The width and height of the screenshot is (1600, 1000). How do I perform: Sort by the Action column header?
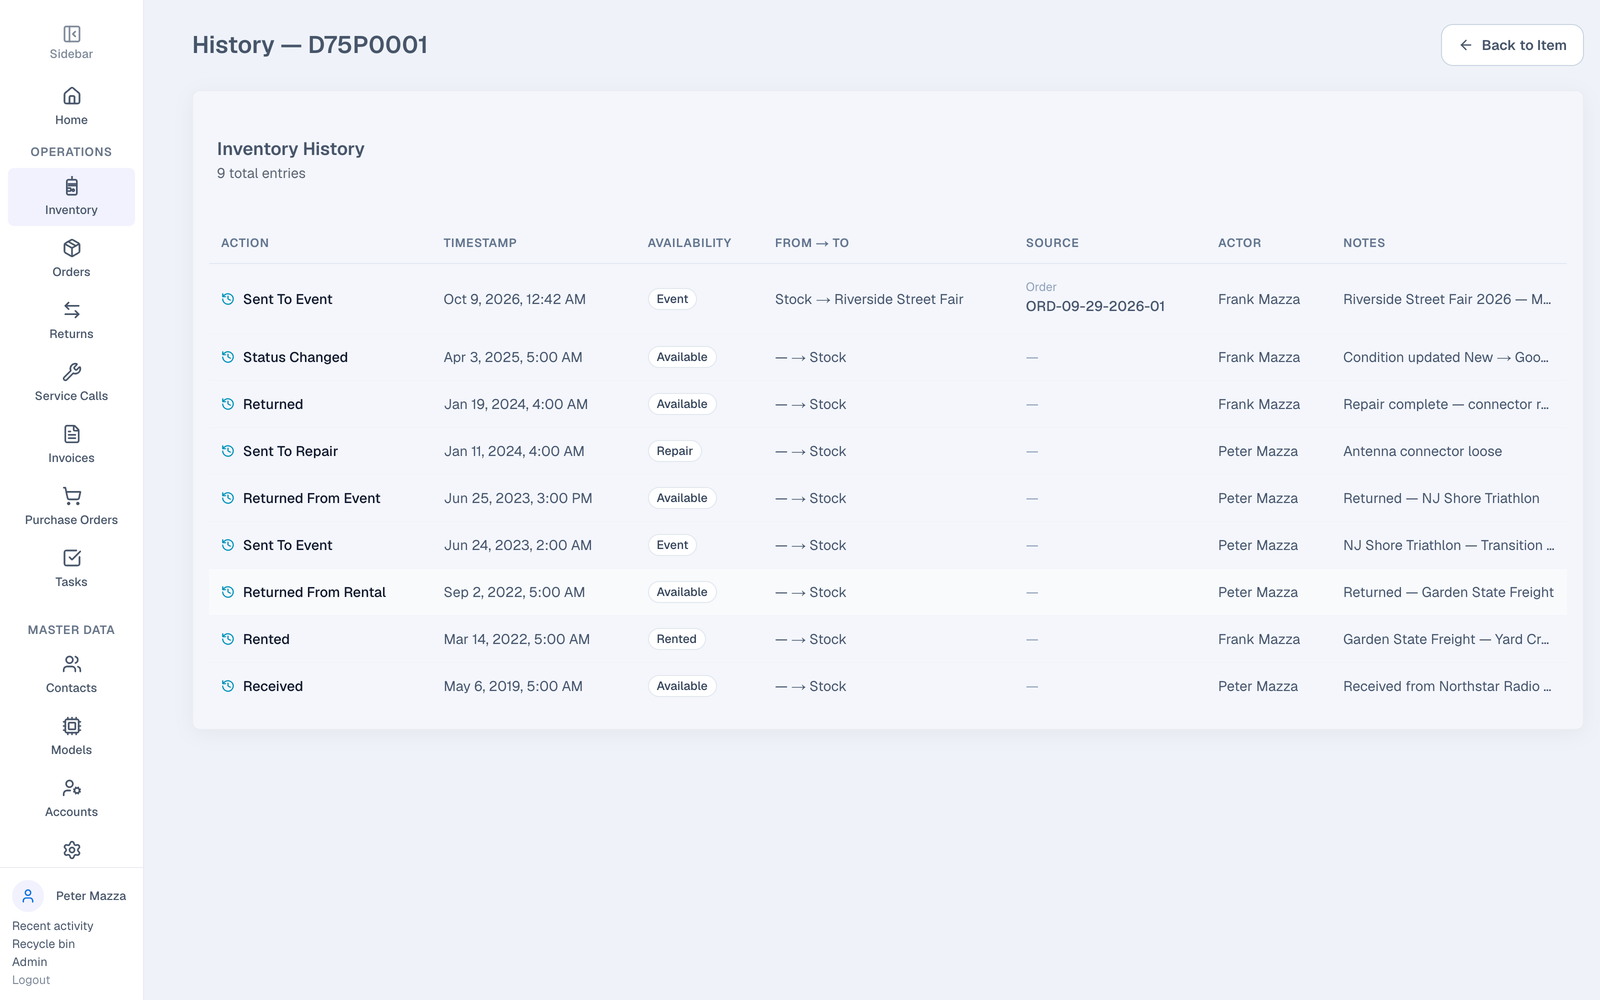coord(245,243)
